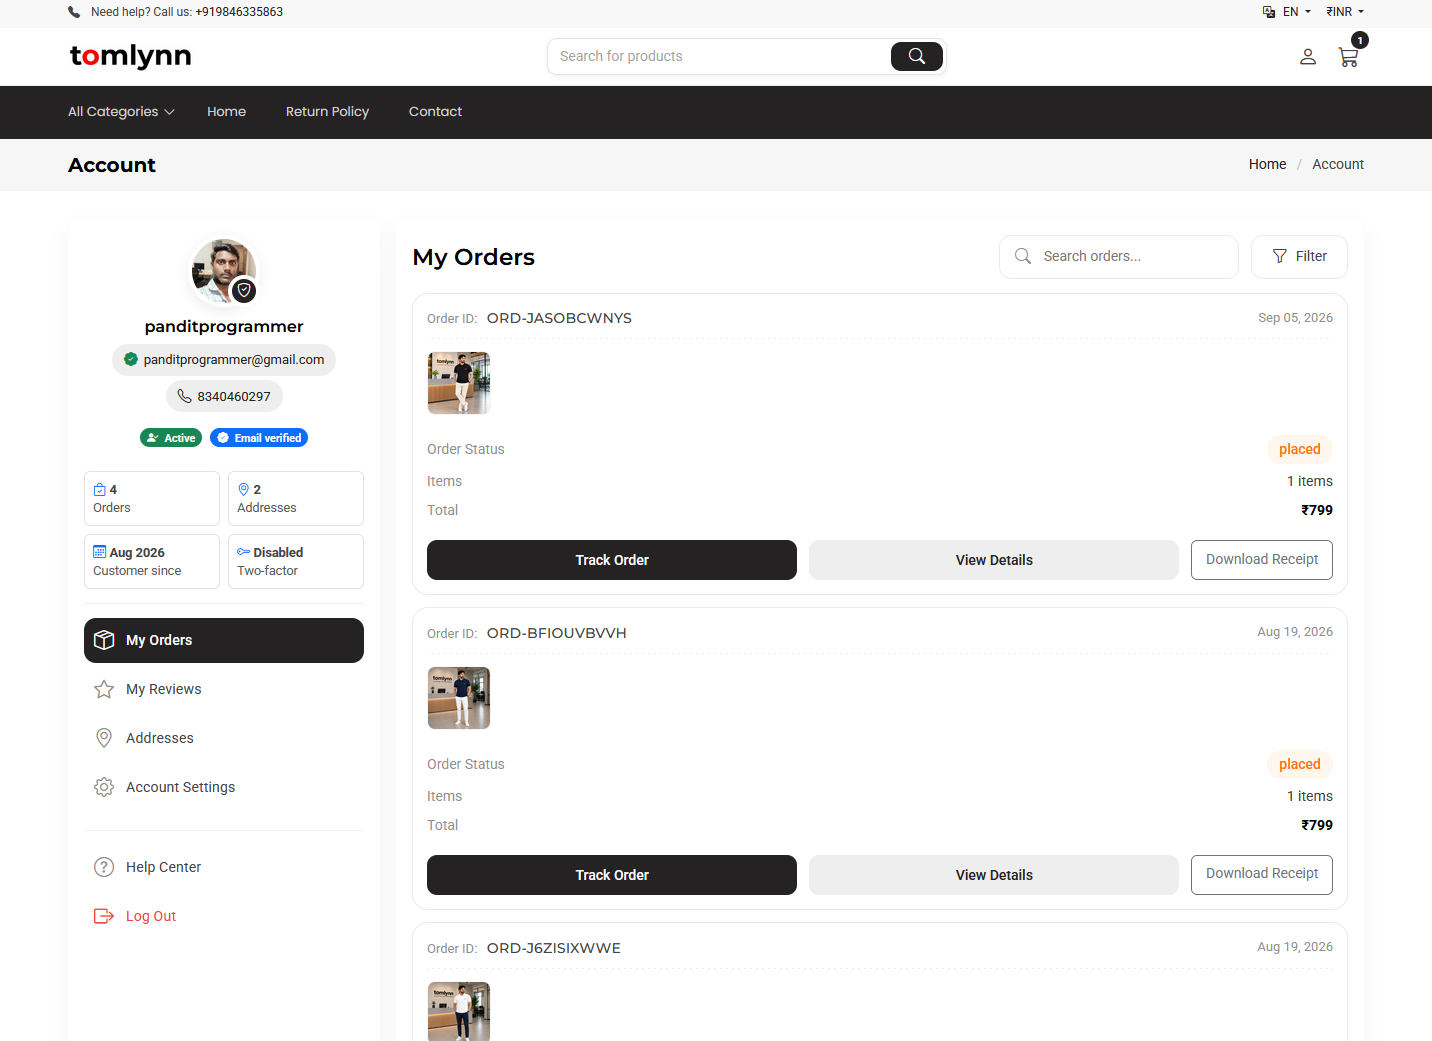Click the Search for products field

(720, 56)
